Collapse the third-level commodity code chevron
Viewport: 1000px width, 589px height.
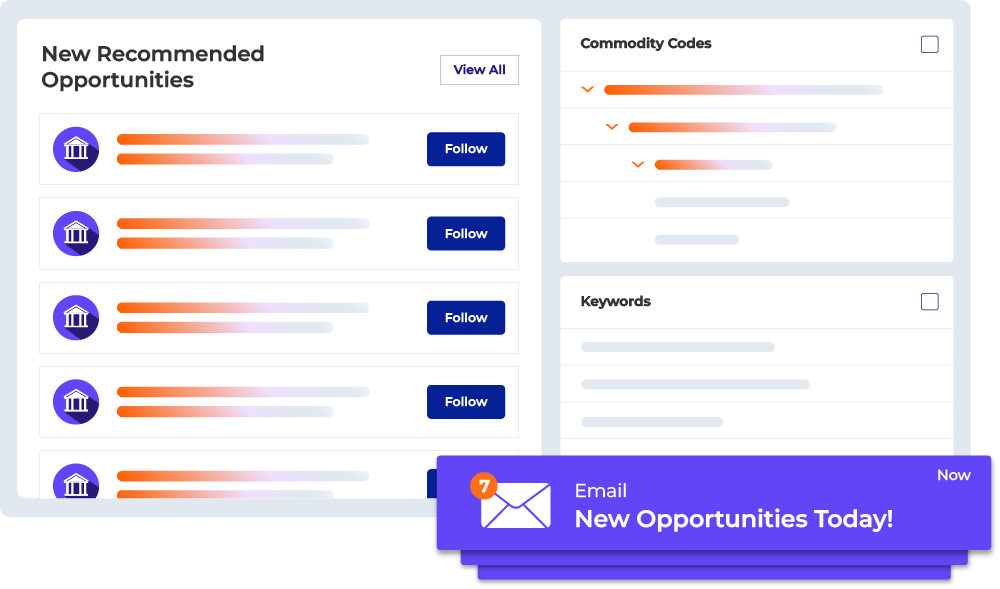coord(638,164)
